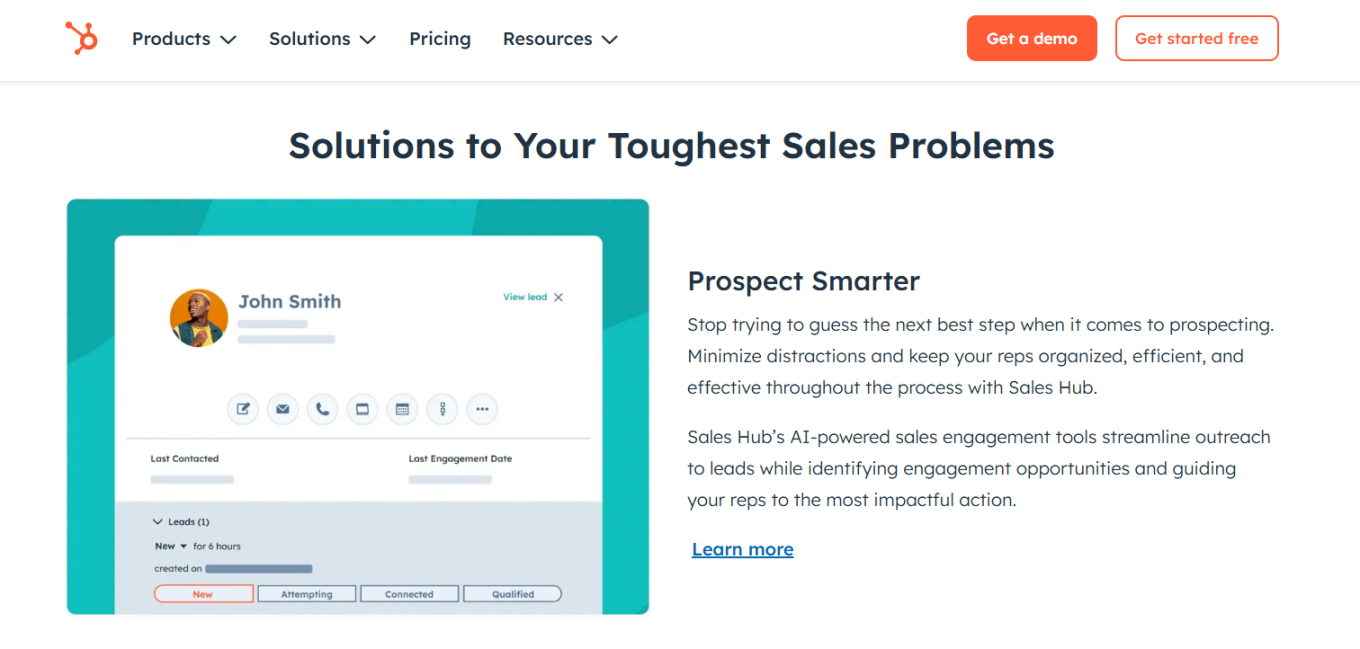The height and width of the screenshot is (649, 1360).
Task: Click the phone call icon
Action: (322, 409)
